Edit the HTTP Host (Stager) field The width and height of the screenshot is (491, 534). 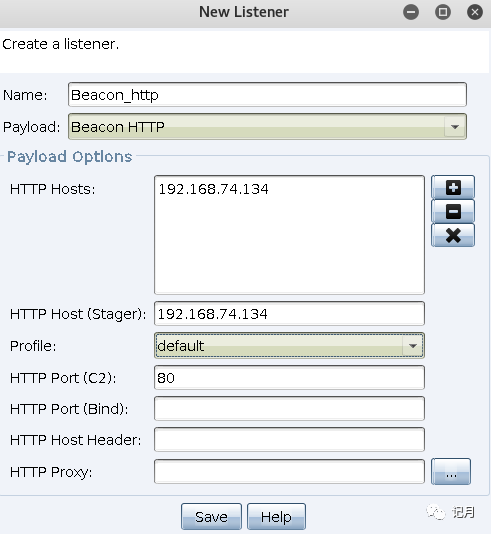pos(289,314)
